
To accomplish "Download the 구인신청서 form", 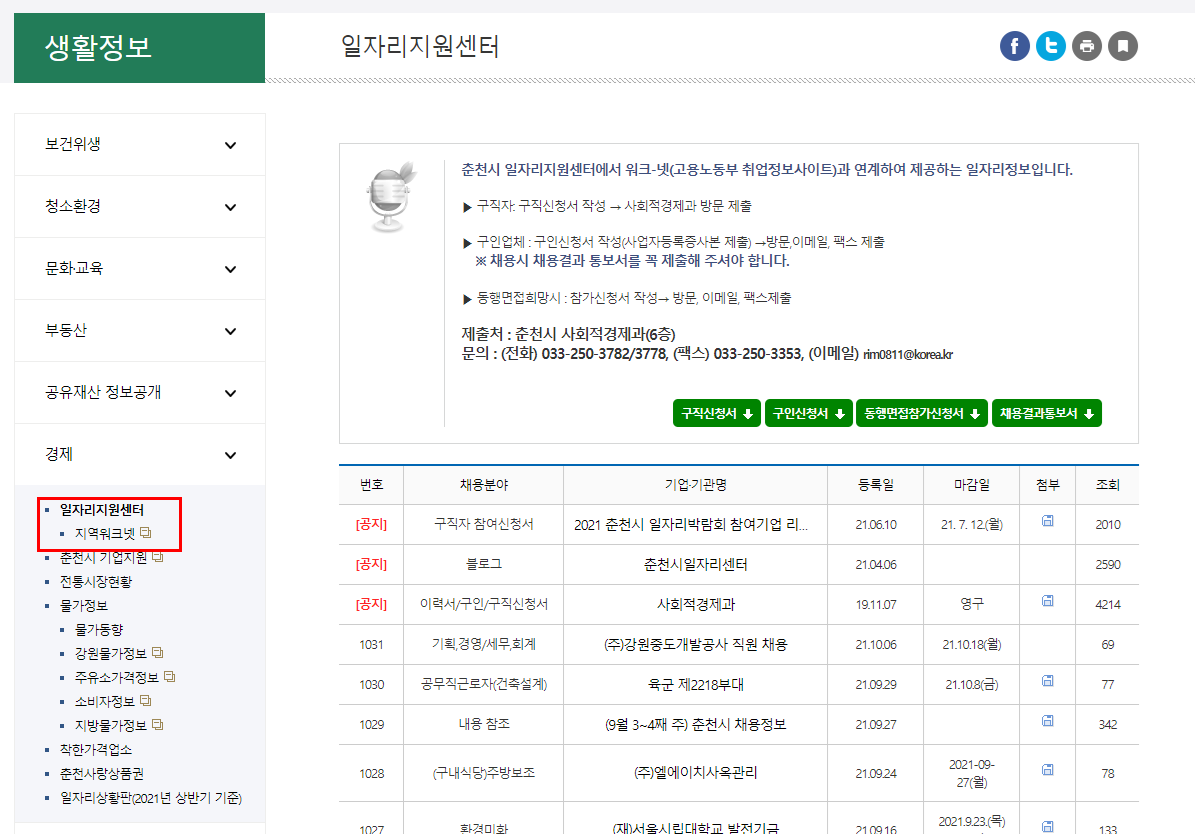I will (809, 413).
